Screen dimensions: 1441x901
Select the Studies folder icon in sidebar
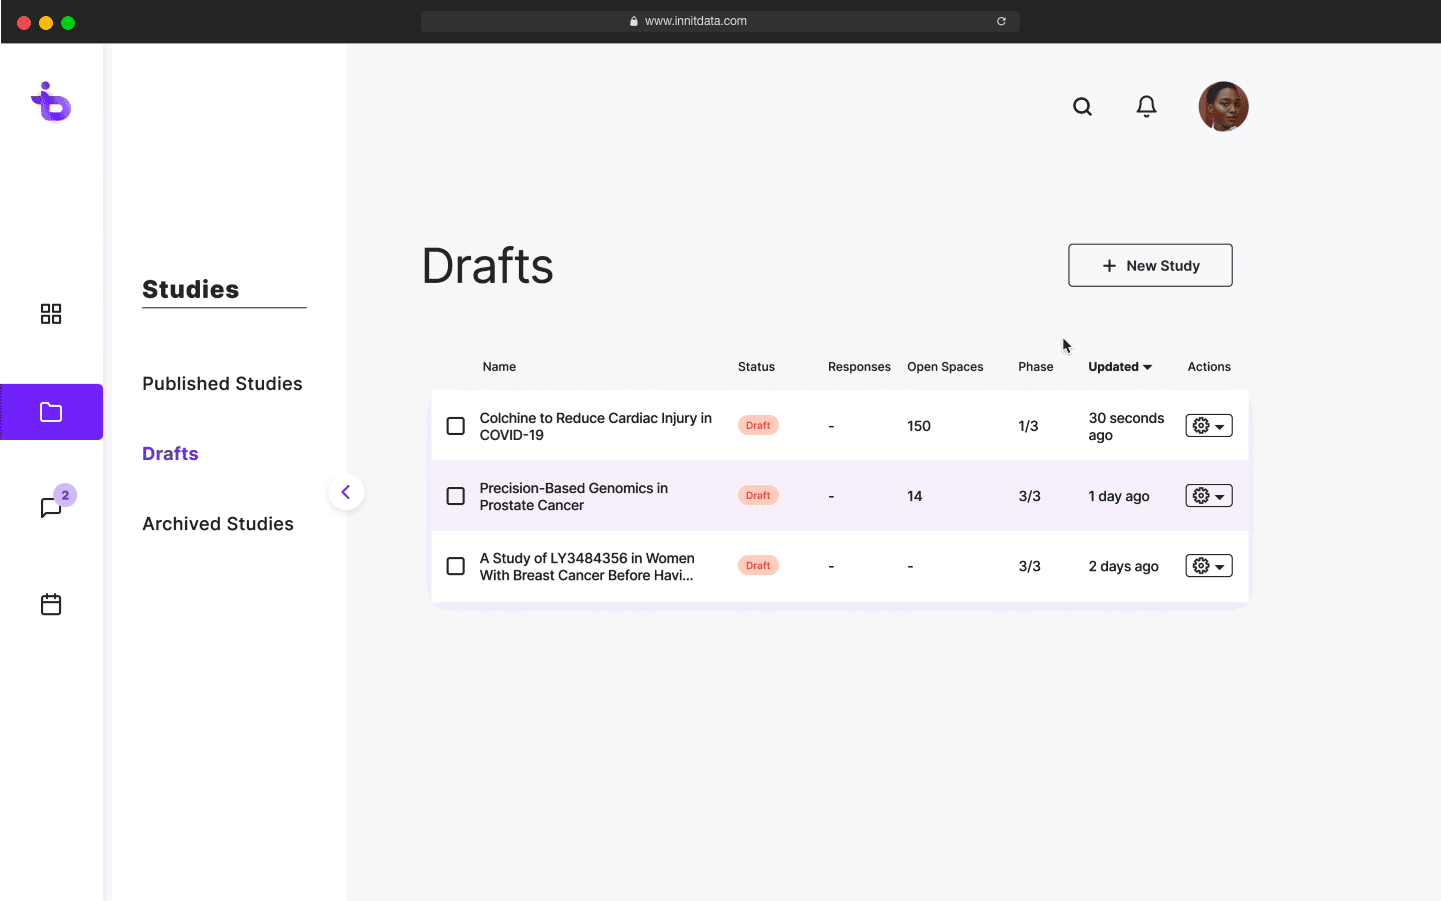pos(51,412)
